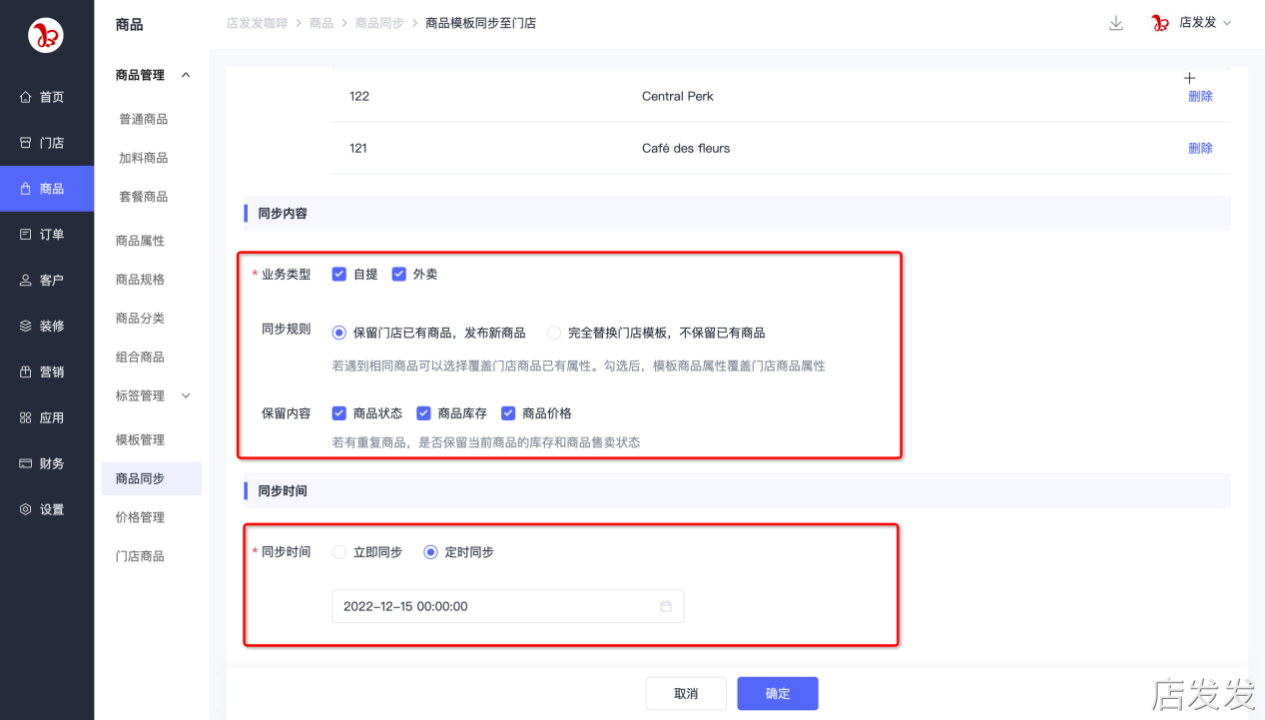Select the 立即同步 radio button
This screenshot has width=1265, height=720.
(x=339, y=552)
